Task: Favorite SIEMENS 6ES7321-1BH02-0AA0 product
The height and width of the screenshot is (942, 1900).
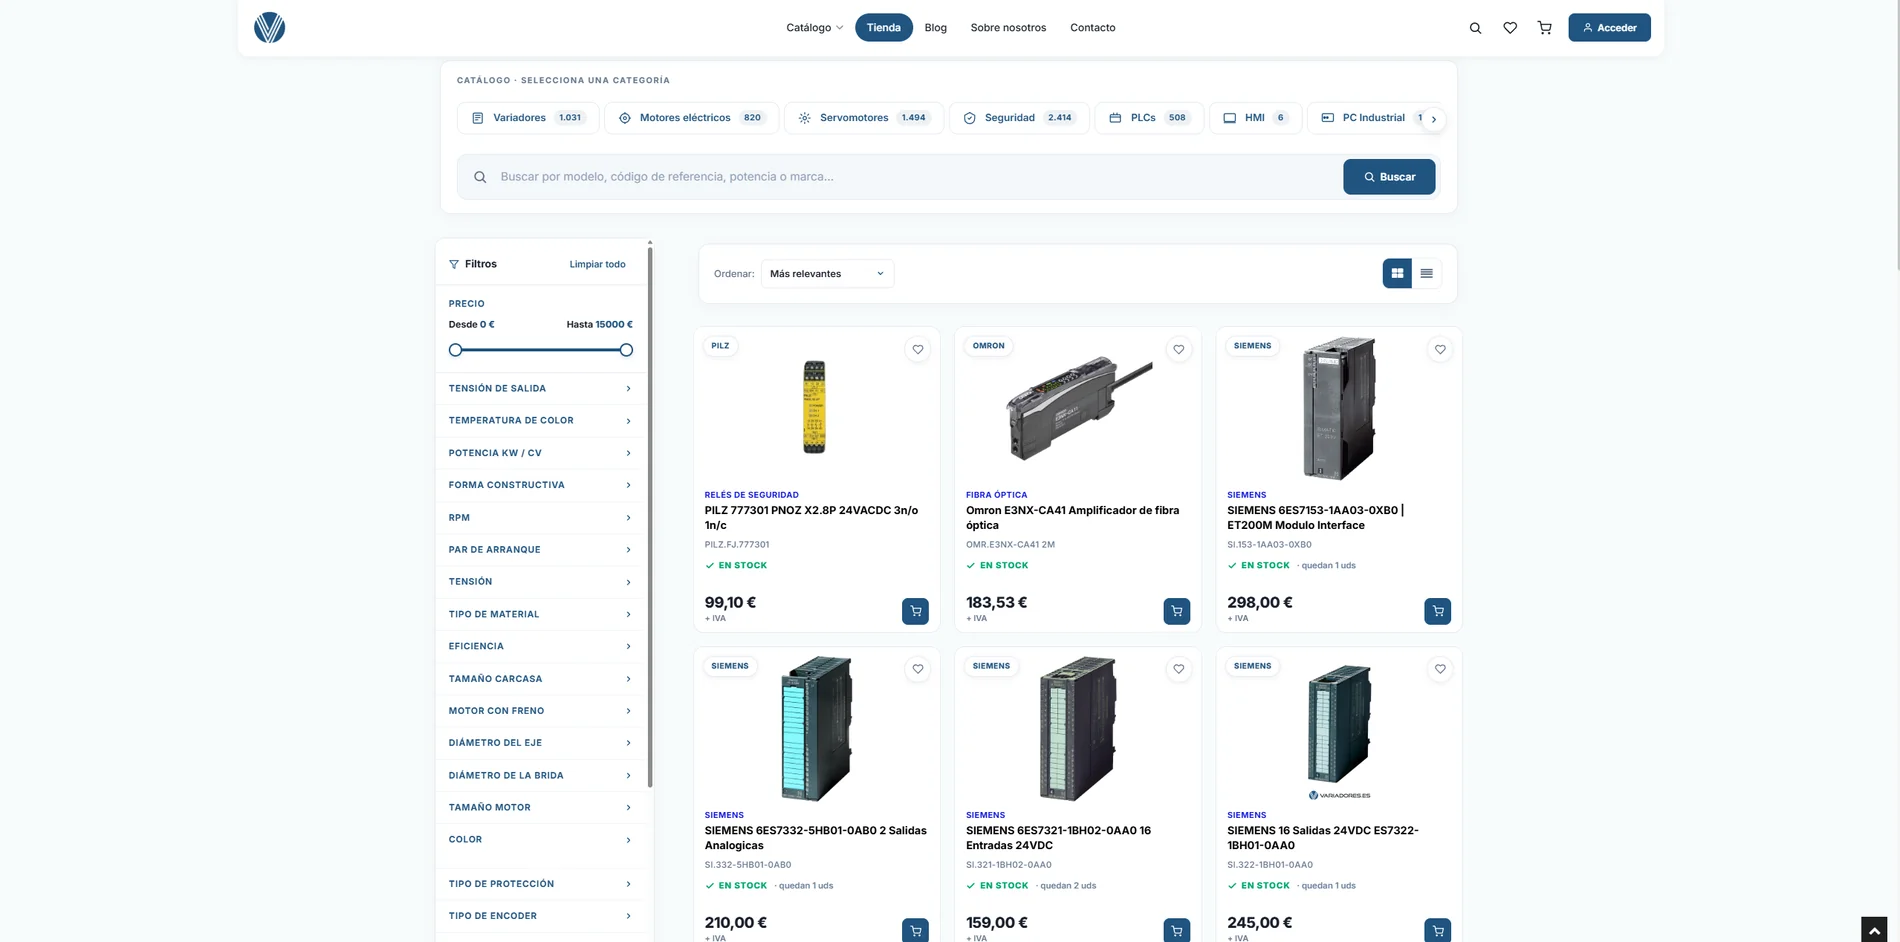Action: click(1179, 669)
